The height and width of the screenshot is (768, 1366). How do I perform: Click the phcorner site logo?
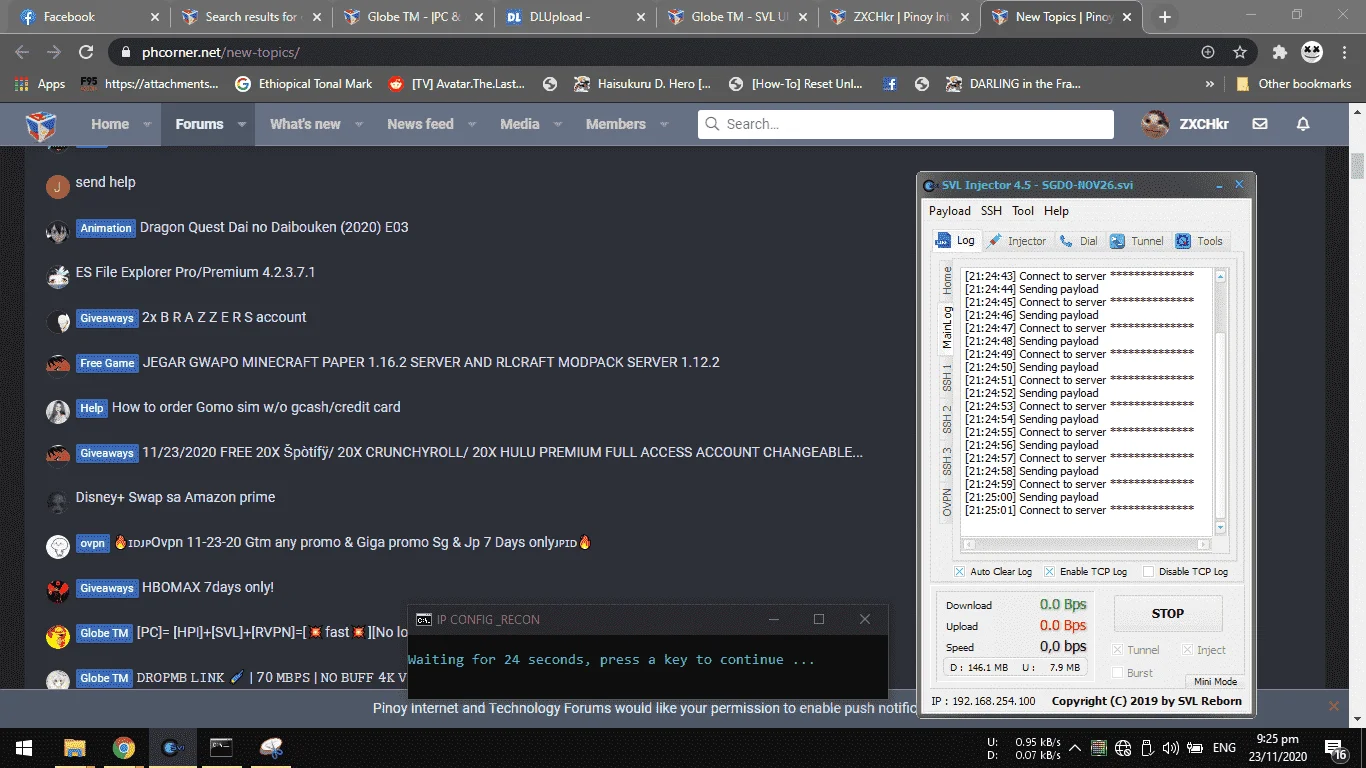41,125
